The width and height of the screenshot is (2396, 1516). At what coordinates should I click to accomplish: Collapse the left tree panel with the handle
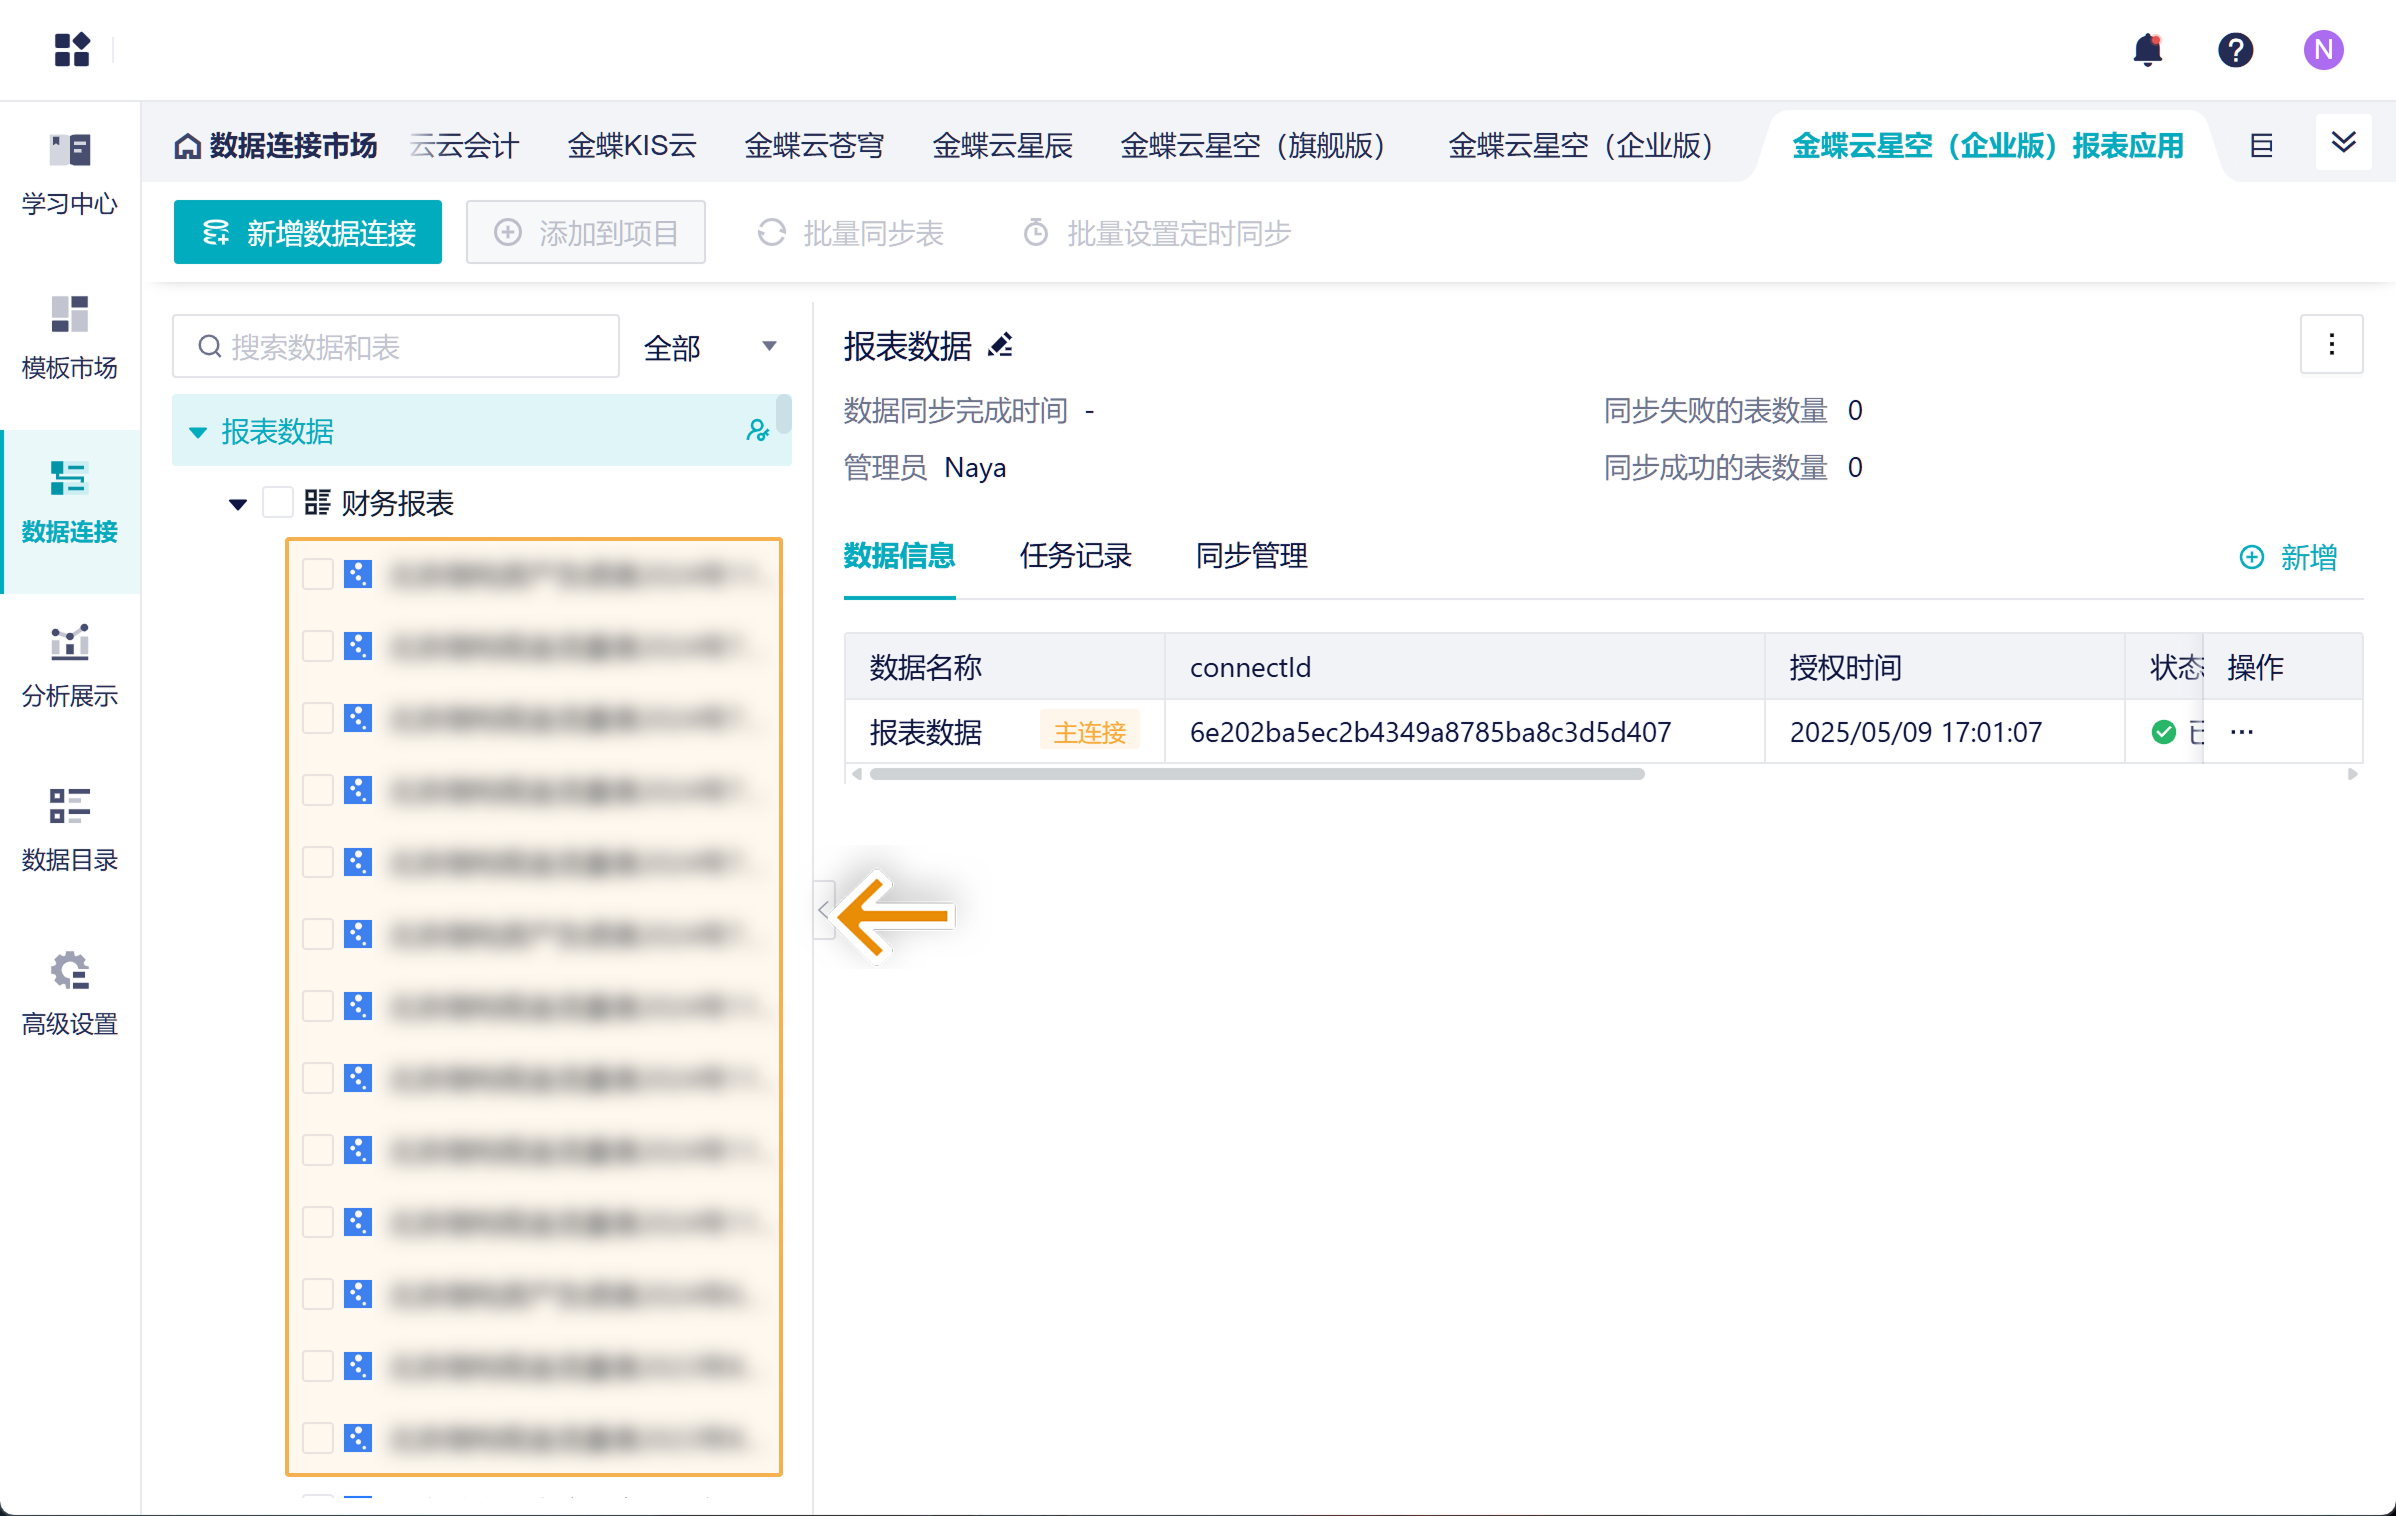(x=823, y=910)
